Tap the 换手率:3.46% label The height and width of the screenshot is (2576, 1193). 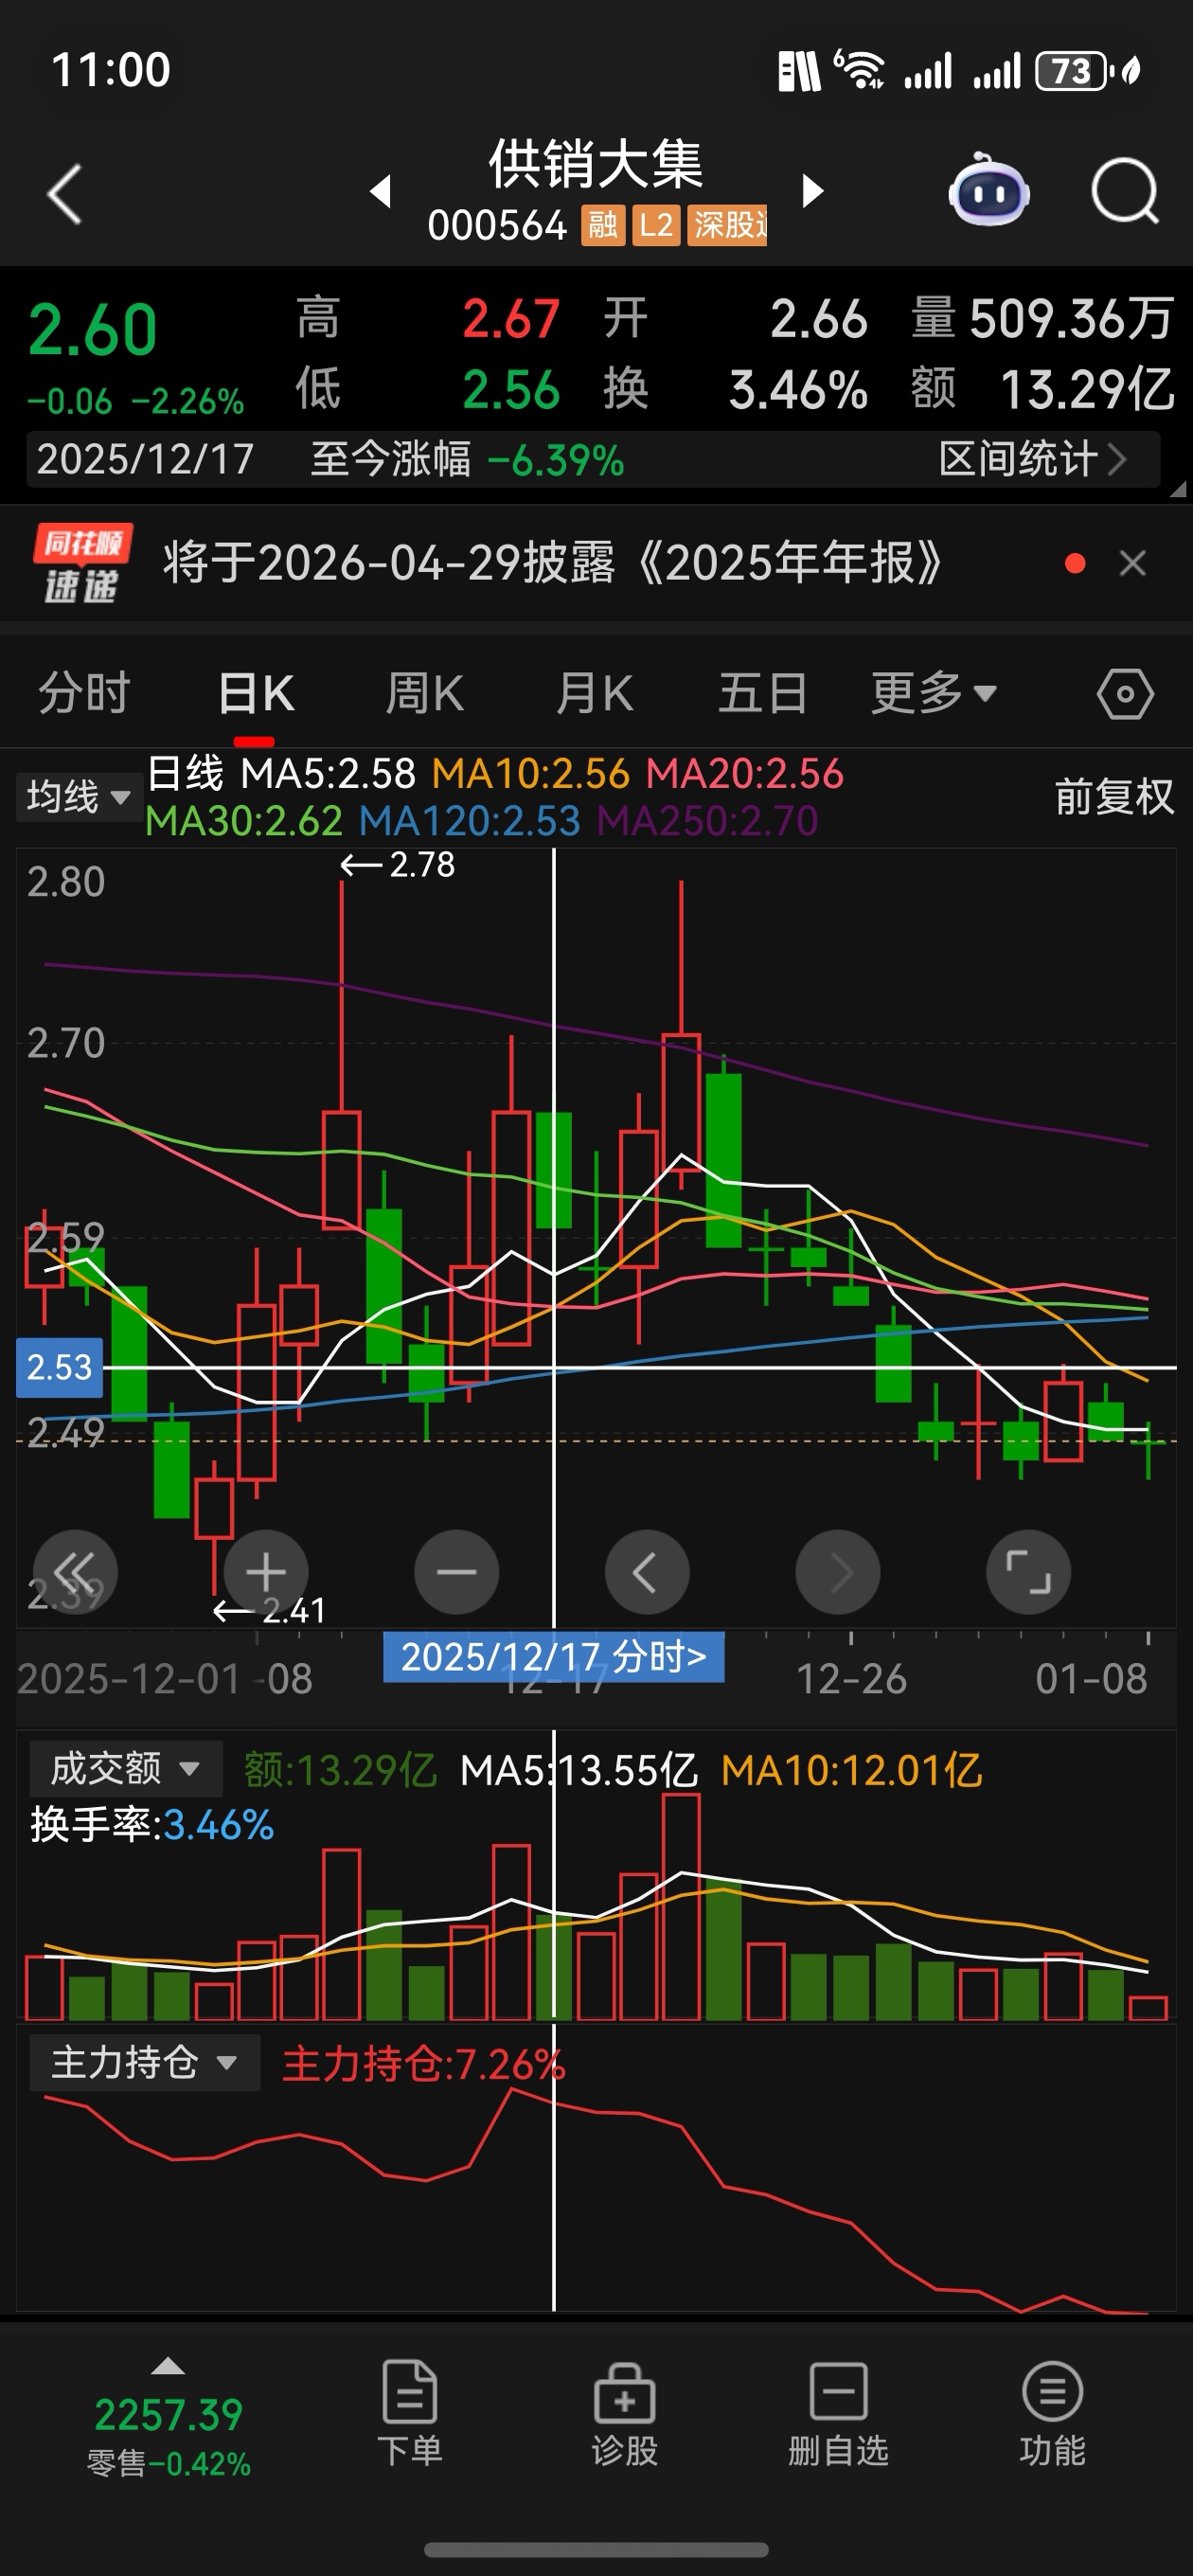152,1825
